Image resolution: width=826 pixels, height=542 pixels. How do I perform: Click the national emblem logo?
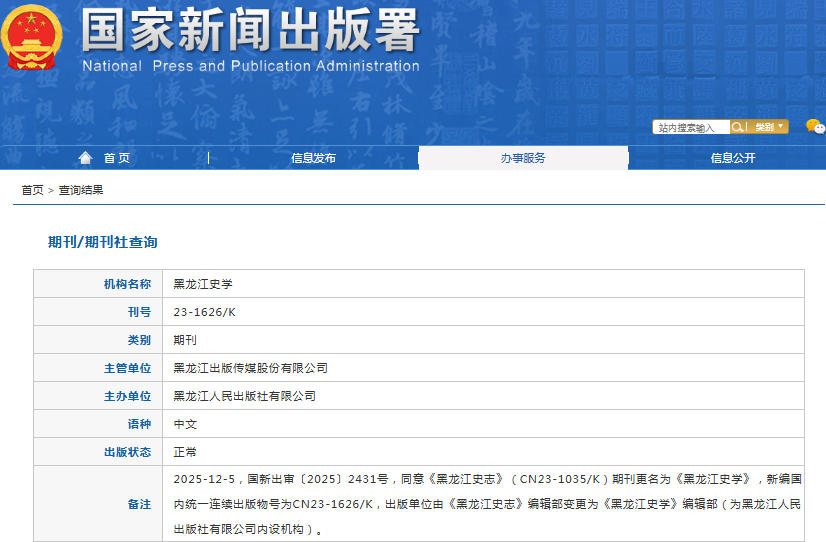[x=32, y=37]
